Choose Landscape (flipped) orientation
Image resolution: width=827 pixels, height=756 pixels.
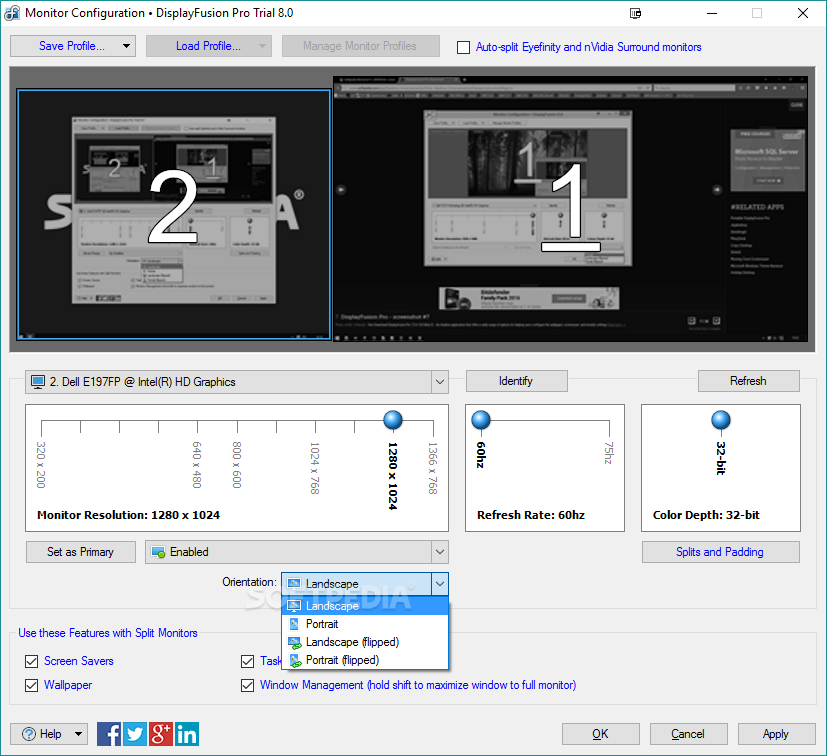(365, 642)
